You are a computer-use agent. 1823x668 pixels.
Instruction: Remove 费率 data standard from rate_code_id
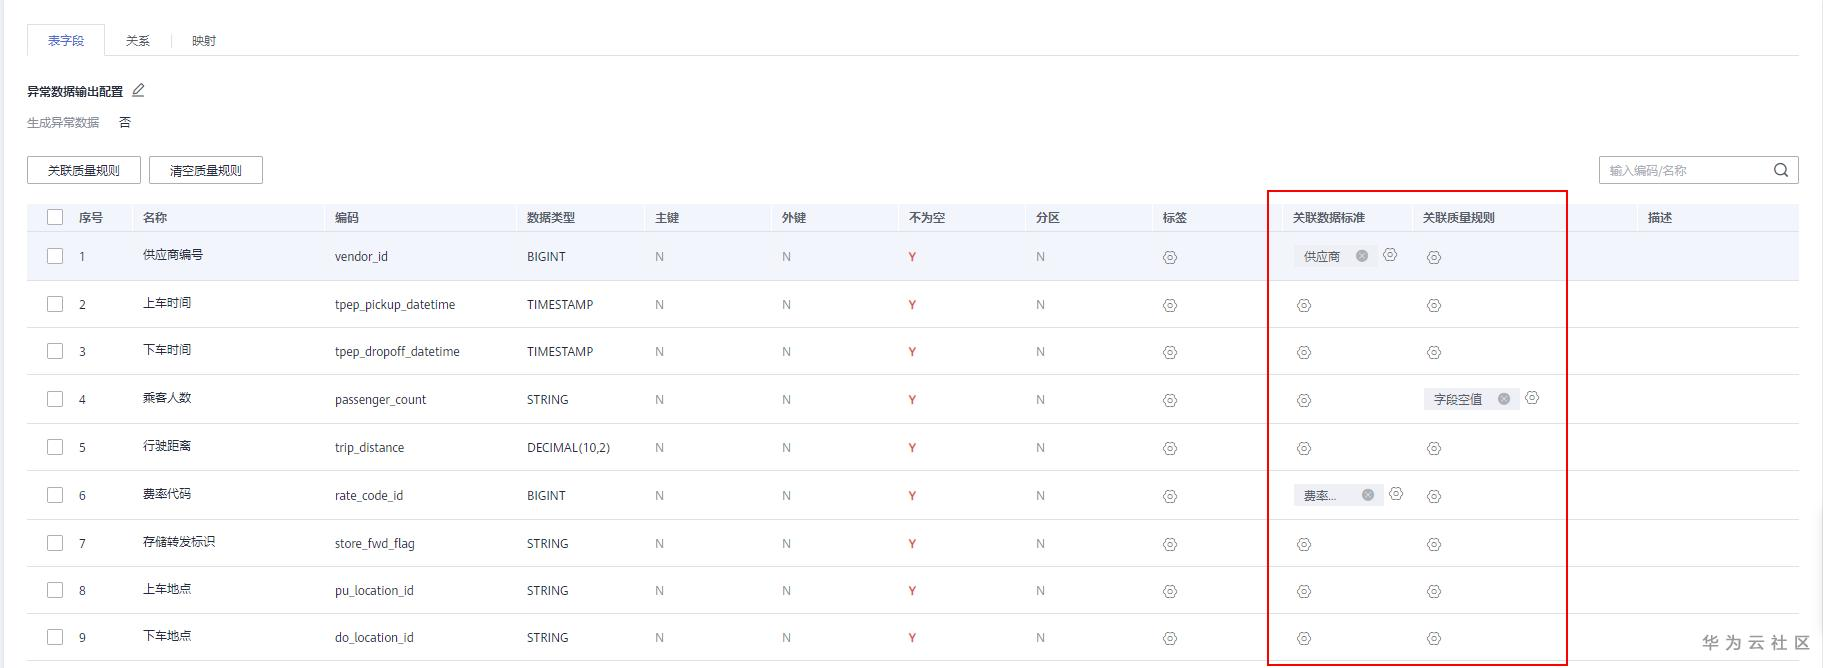pos(1368,495)
